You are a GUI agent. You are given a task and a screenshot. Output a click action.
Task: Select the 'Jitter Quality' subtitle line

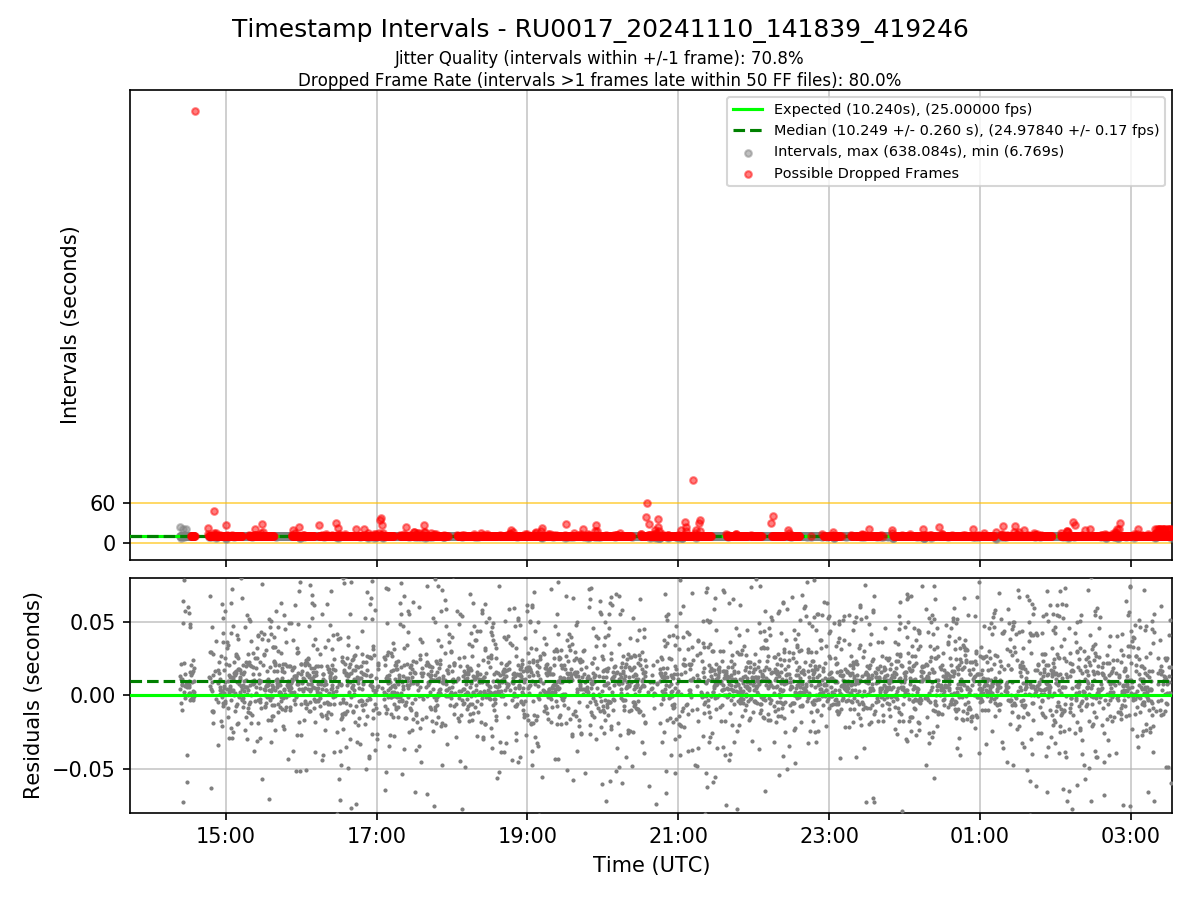click(x=600, y=59)
